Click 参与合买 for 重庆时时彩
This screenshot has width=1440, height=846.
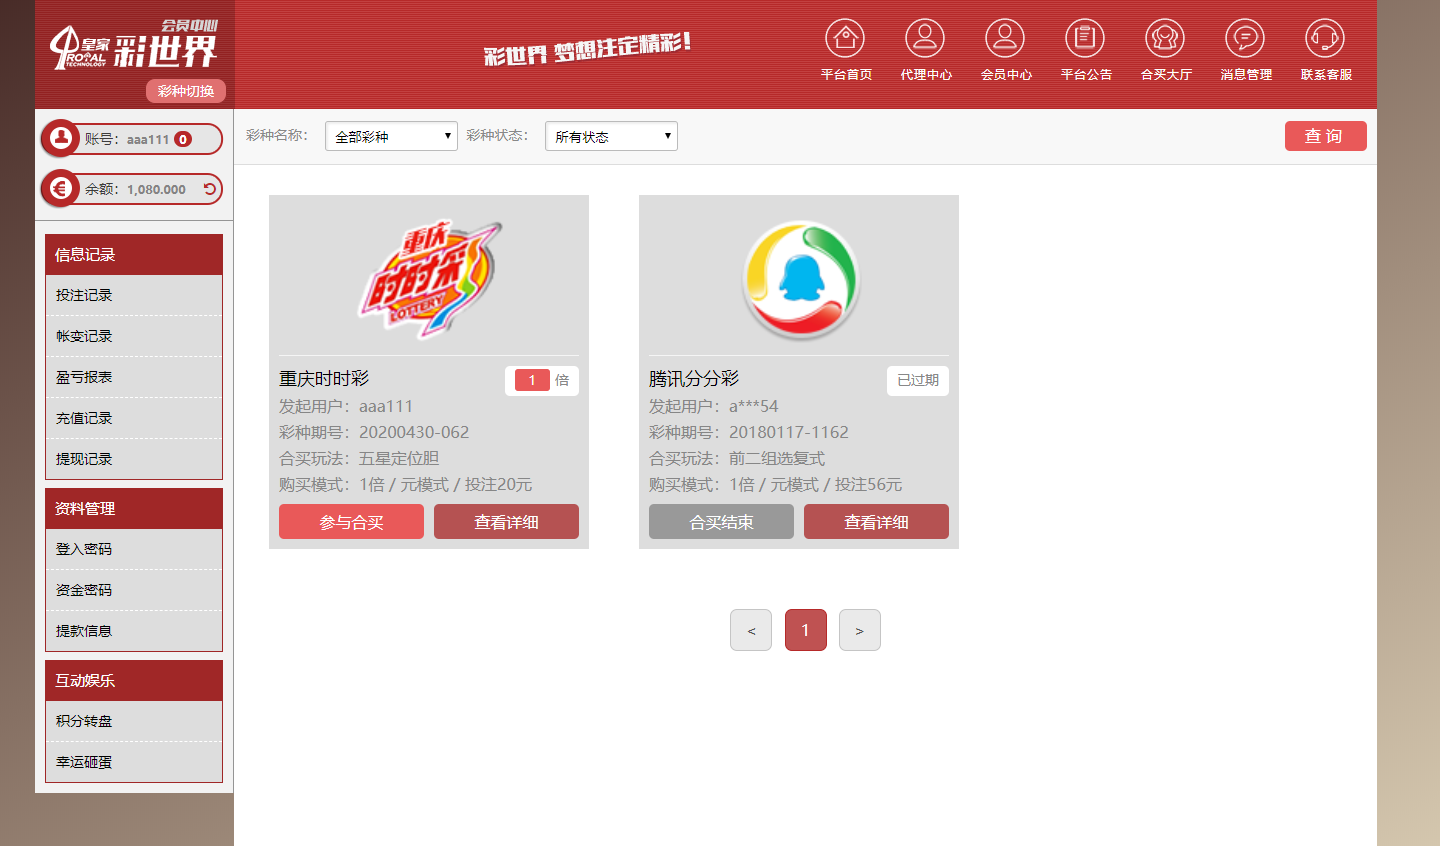coord(351,522)
